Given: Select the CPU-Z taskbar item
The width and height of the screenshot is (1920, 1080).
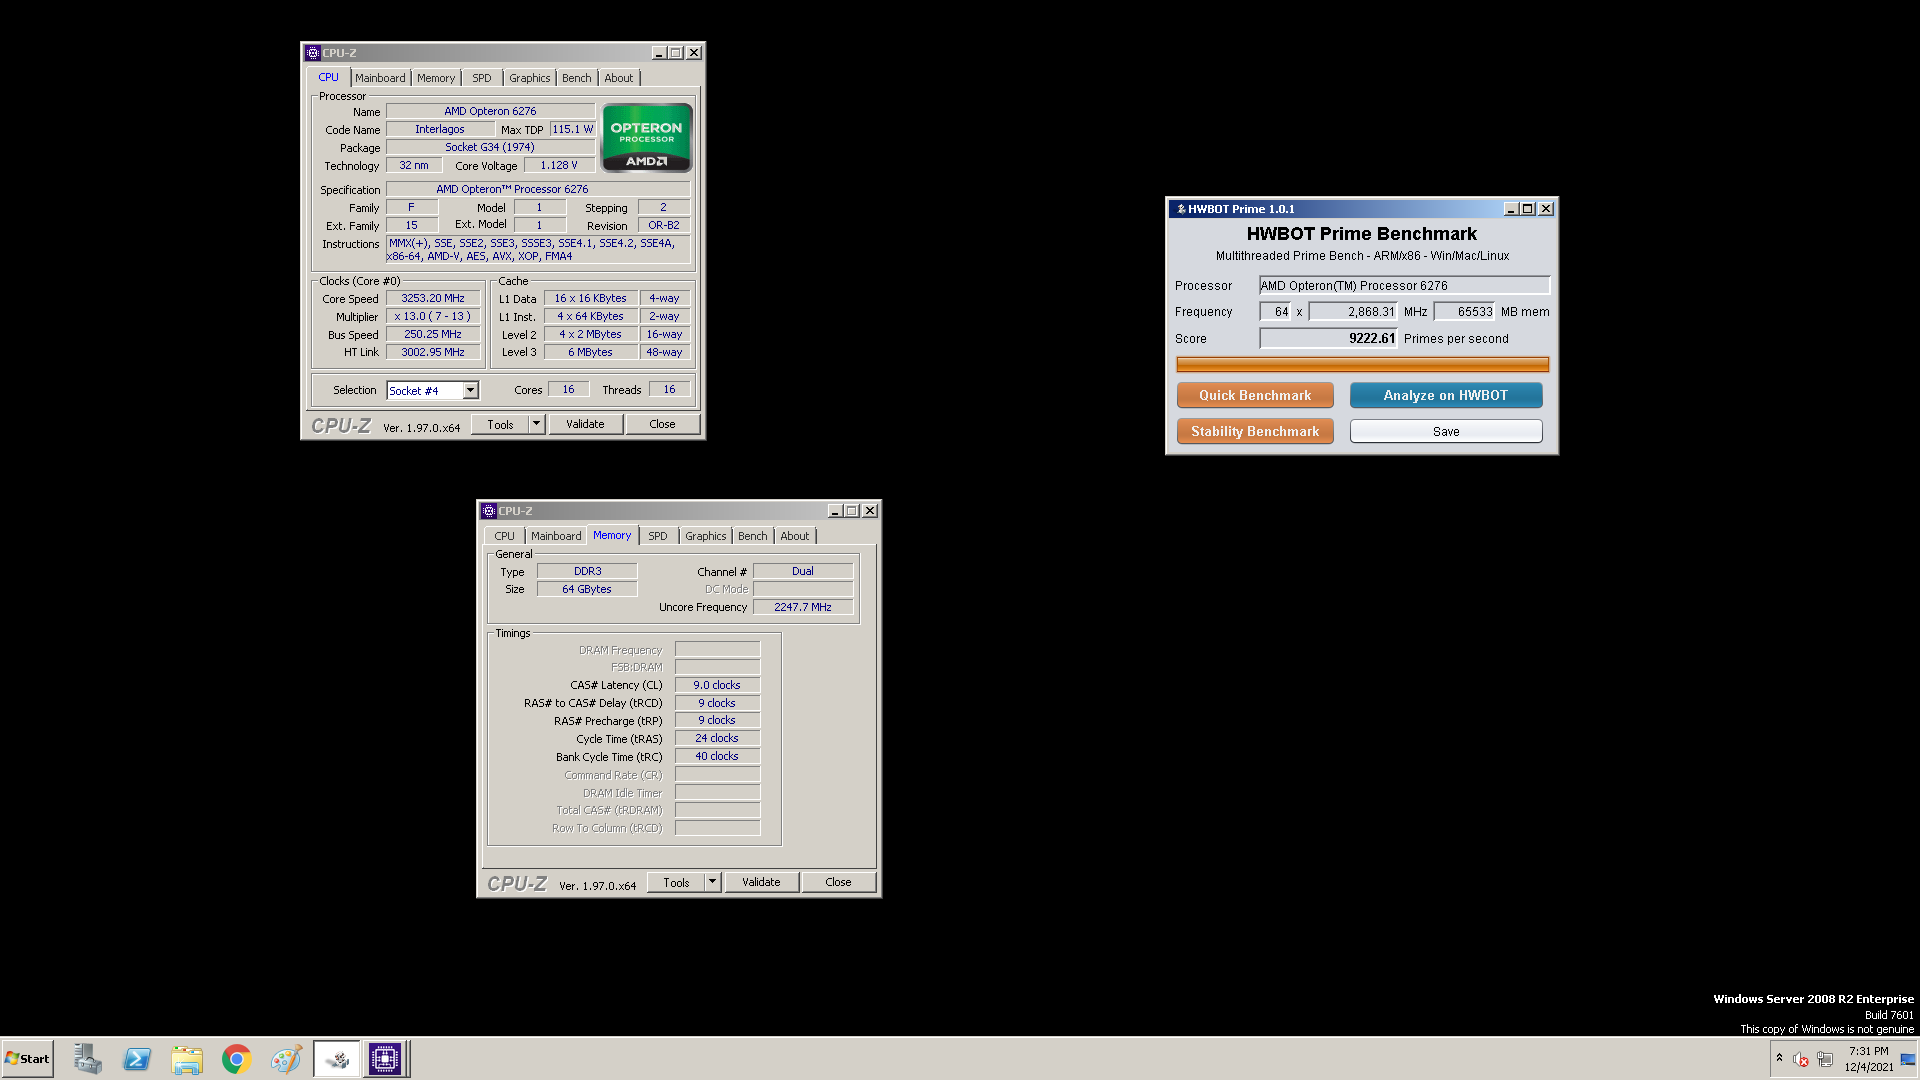Looking at the screenshot, I should pos(385,1059).
